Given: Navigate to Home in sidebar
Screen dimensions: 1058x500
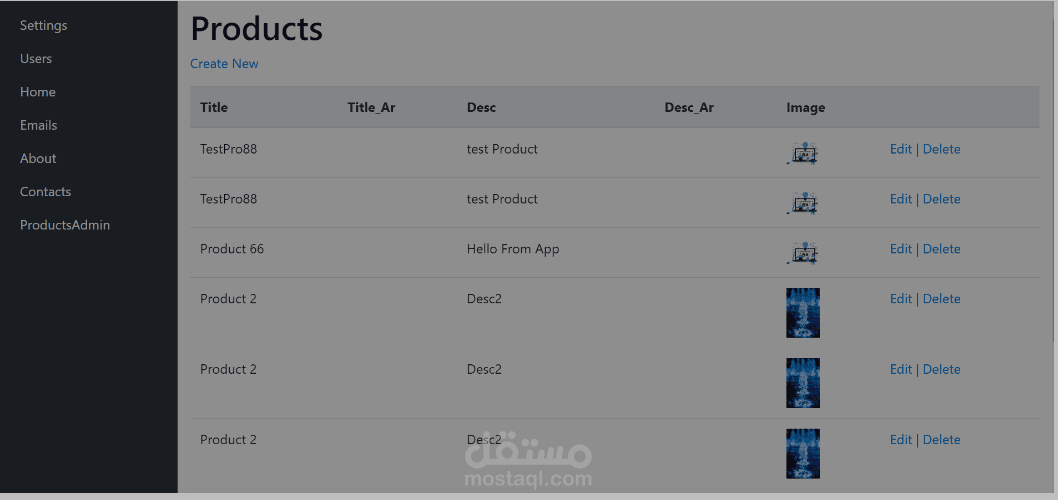Looking at the screenshot, I should click(x=38, y=92).
